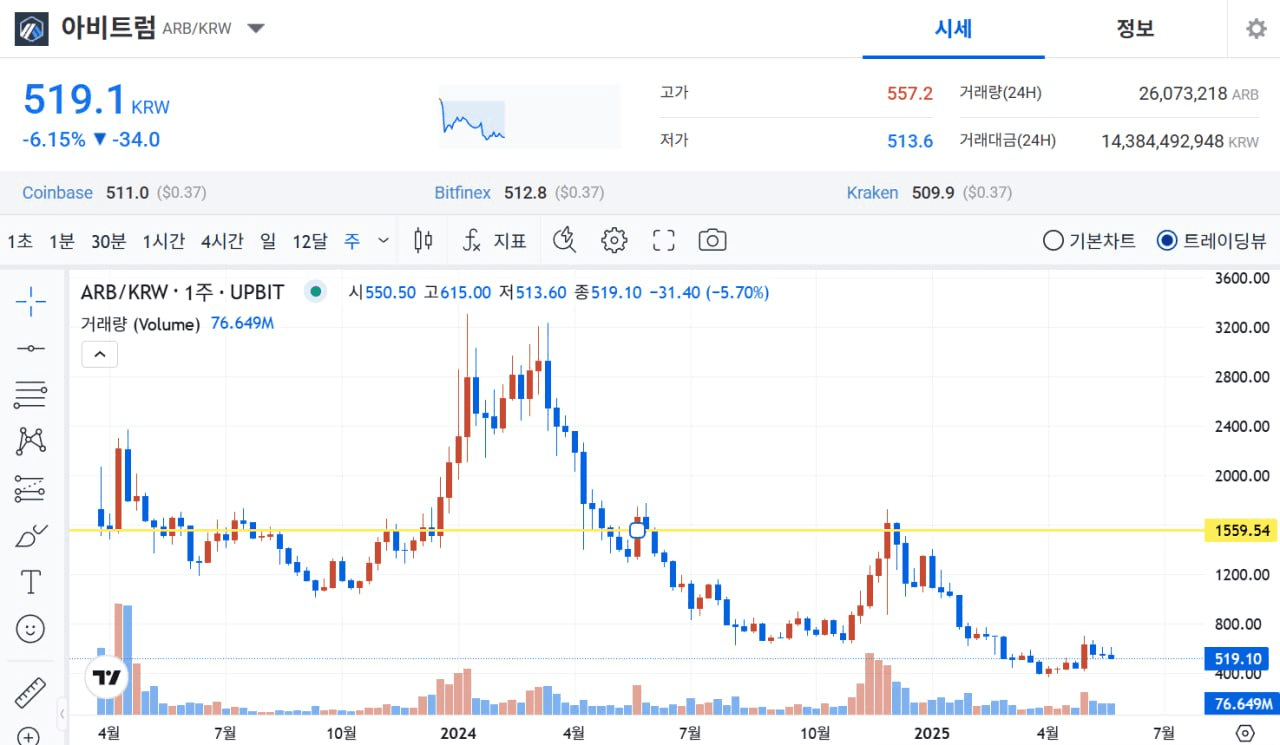Click the 3600.00 price axis label

1241,278
